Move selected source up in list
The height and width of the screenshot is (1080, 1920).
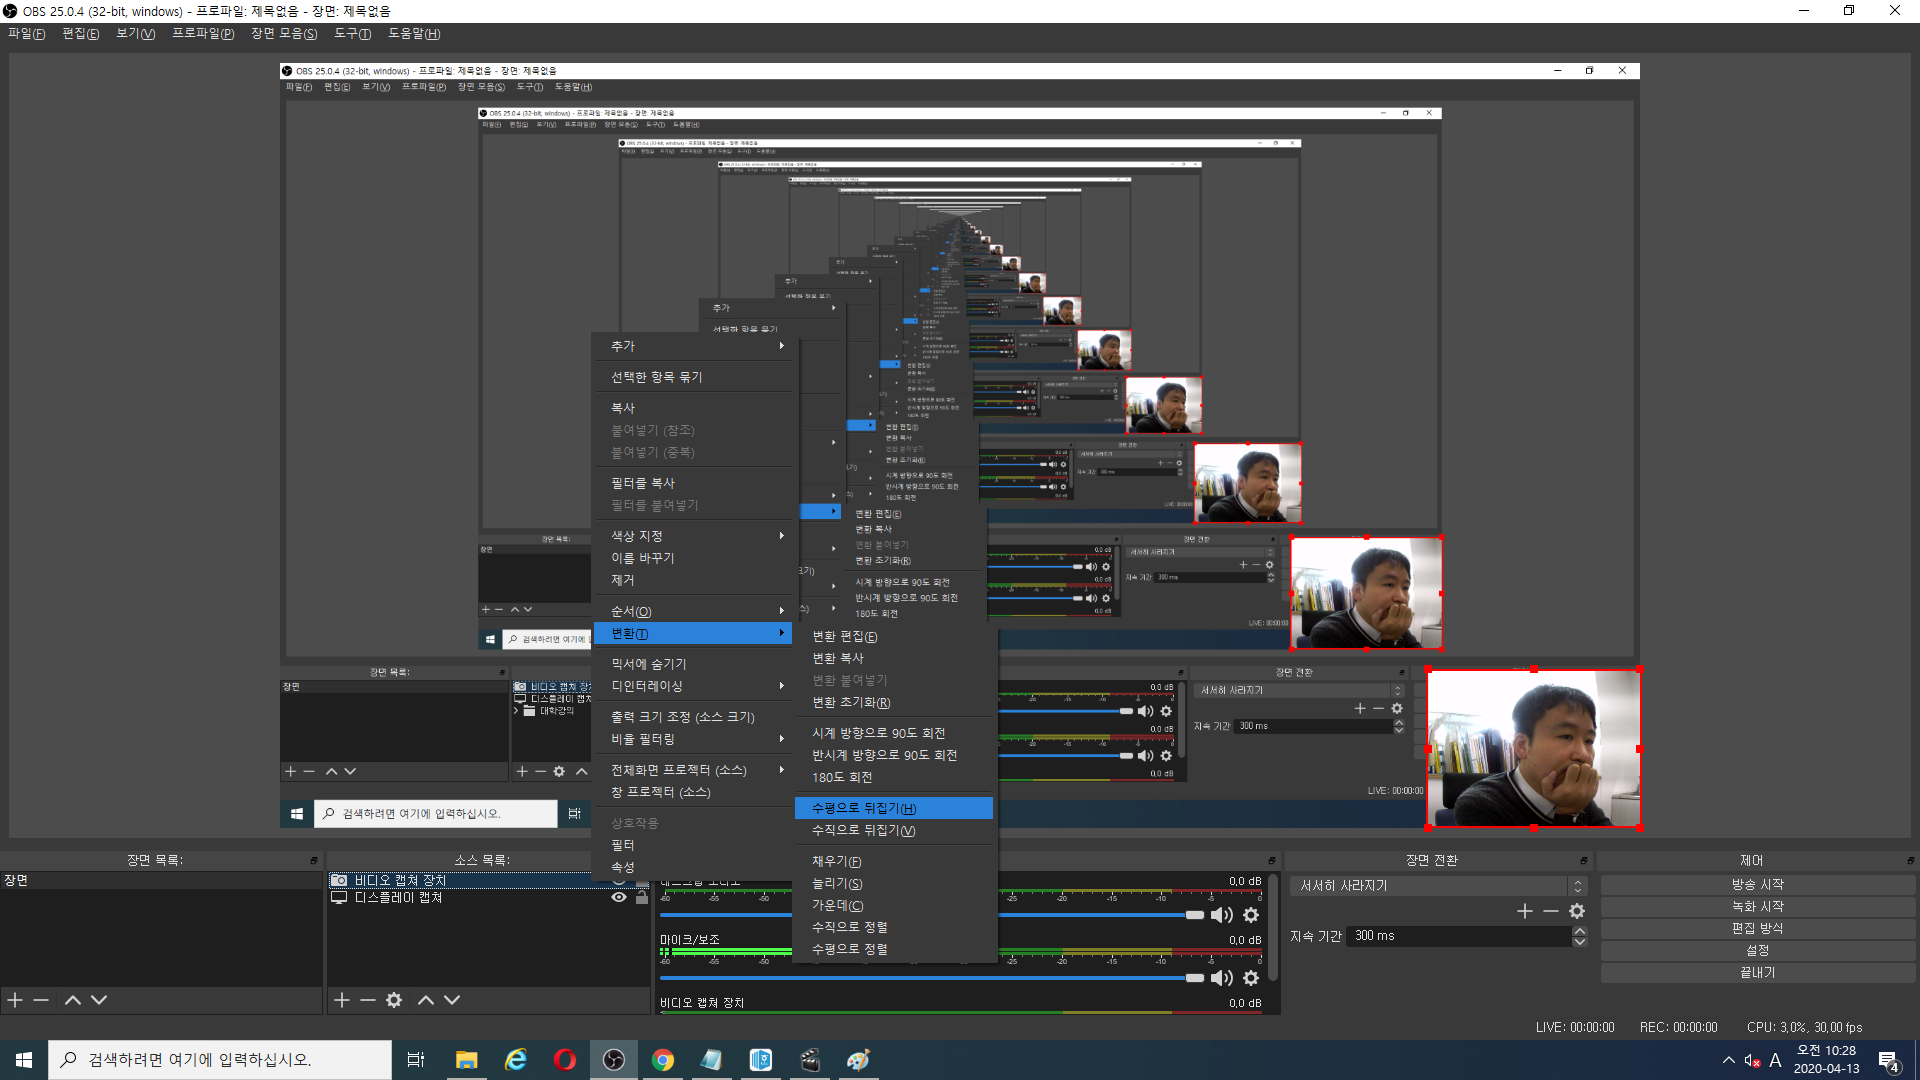[426, 1000]
